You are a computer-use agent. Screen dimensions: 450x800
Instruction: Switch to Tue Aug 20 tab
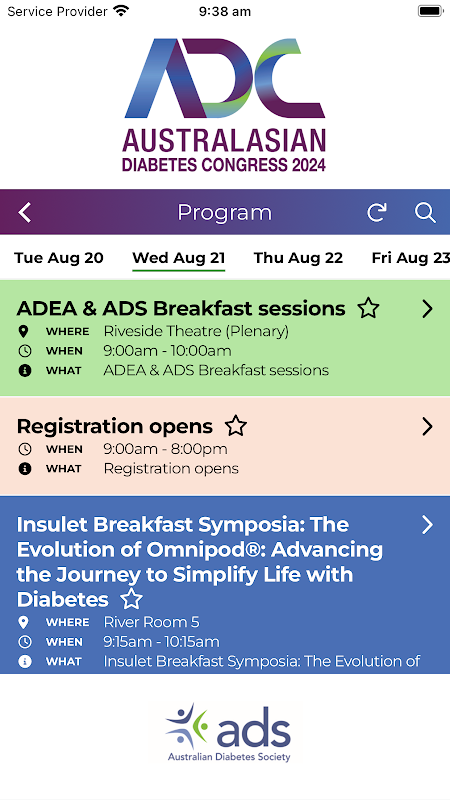point(59,258)
